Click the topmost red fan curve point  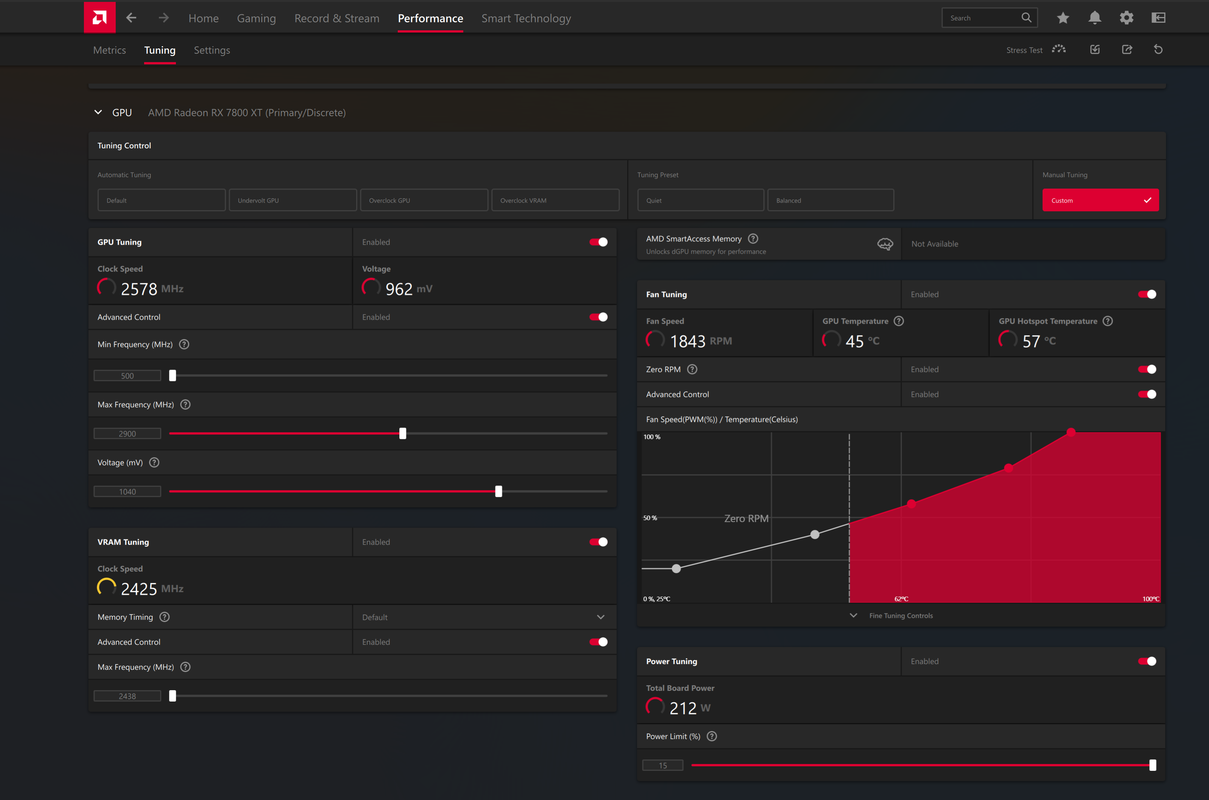point(1071,432)
